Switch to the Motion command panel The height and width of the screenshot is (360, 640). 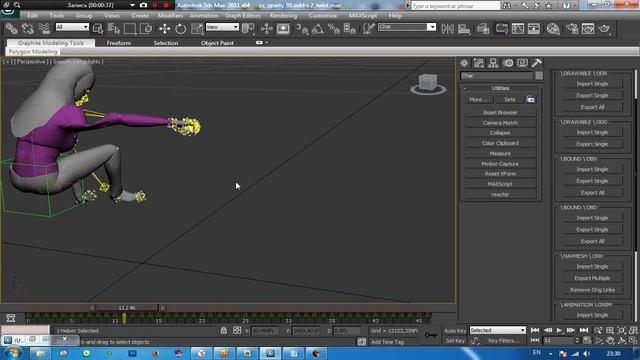pos(508,63)
